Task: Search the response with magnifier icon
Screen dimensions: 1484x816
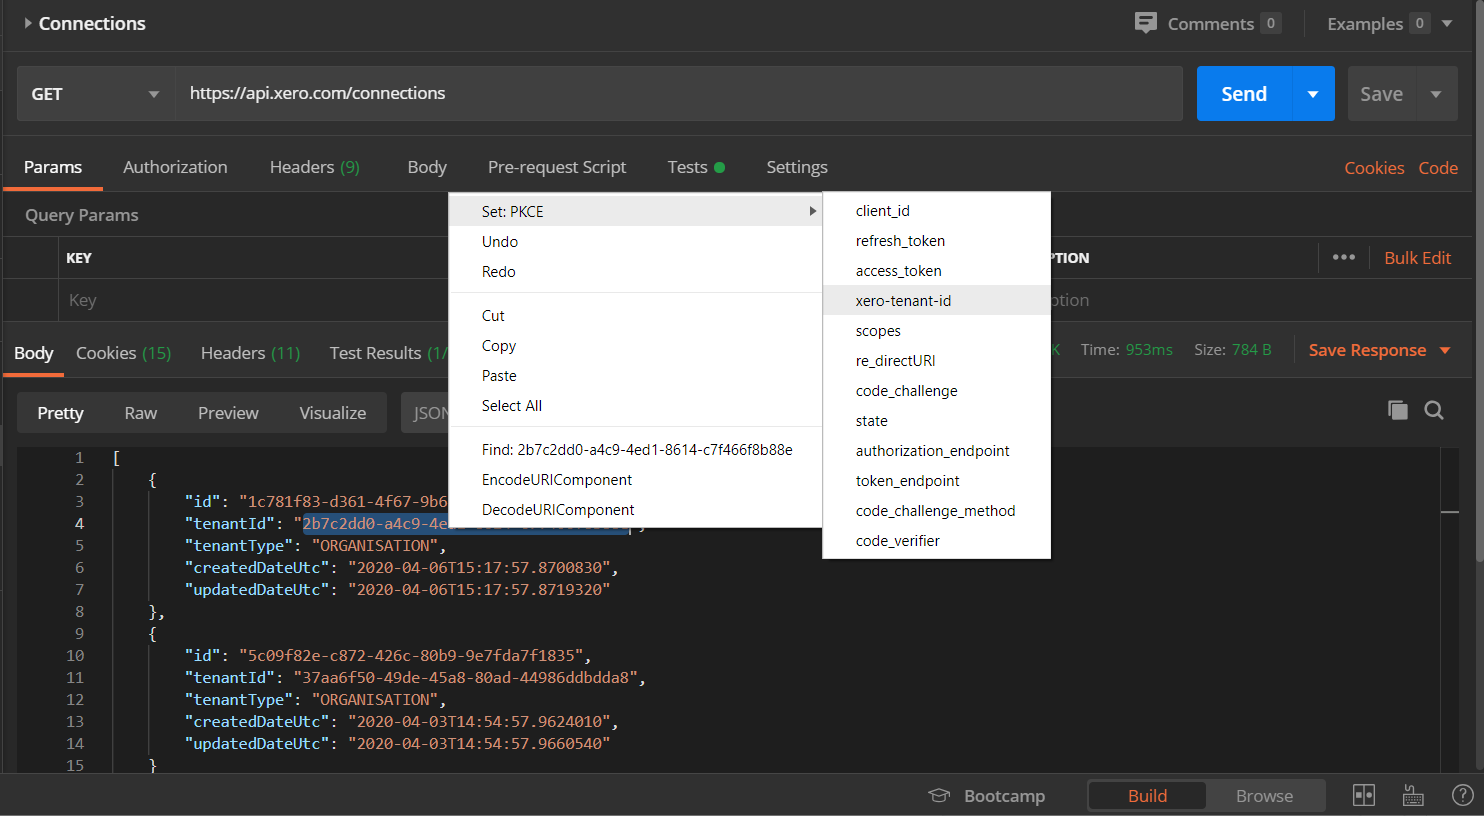Action: tap(1434, 410)
